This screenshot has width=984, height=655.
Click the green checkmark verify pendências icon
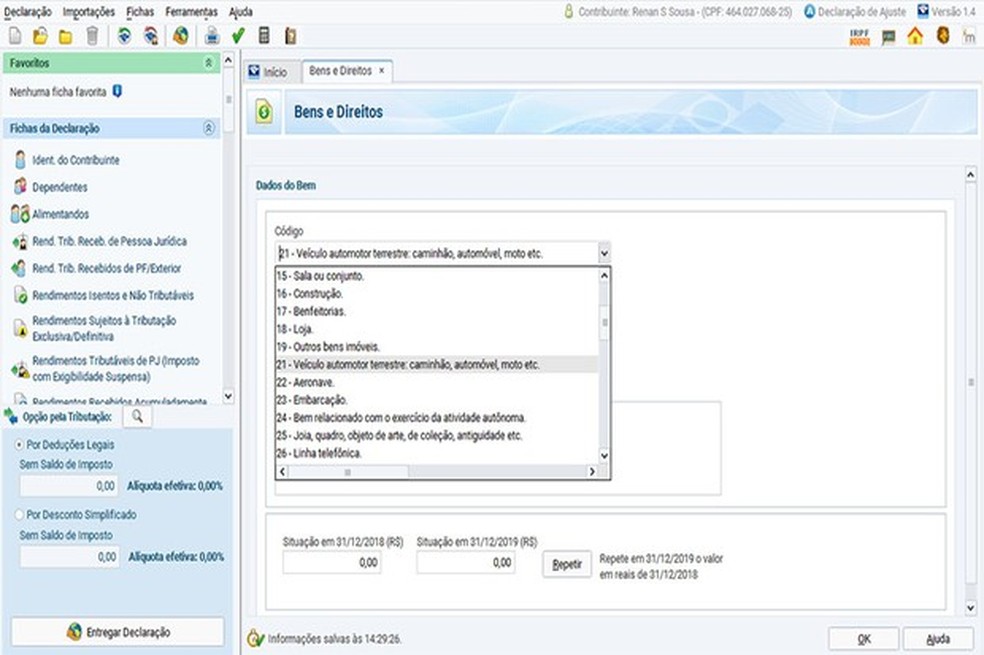[238, 36]
